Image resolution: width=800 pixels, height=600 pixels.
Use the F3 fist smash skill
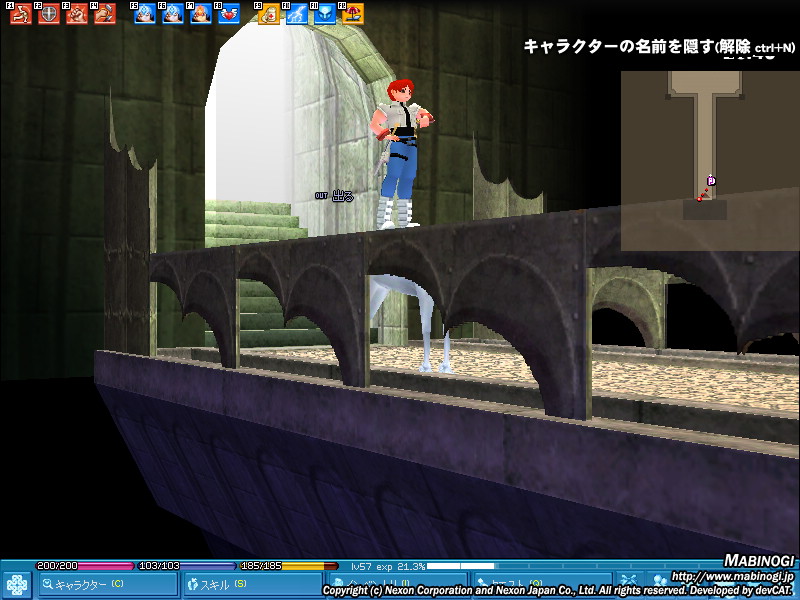[x=77, y=14]
